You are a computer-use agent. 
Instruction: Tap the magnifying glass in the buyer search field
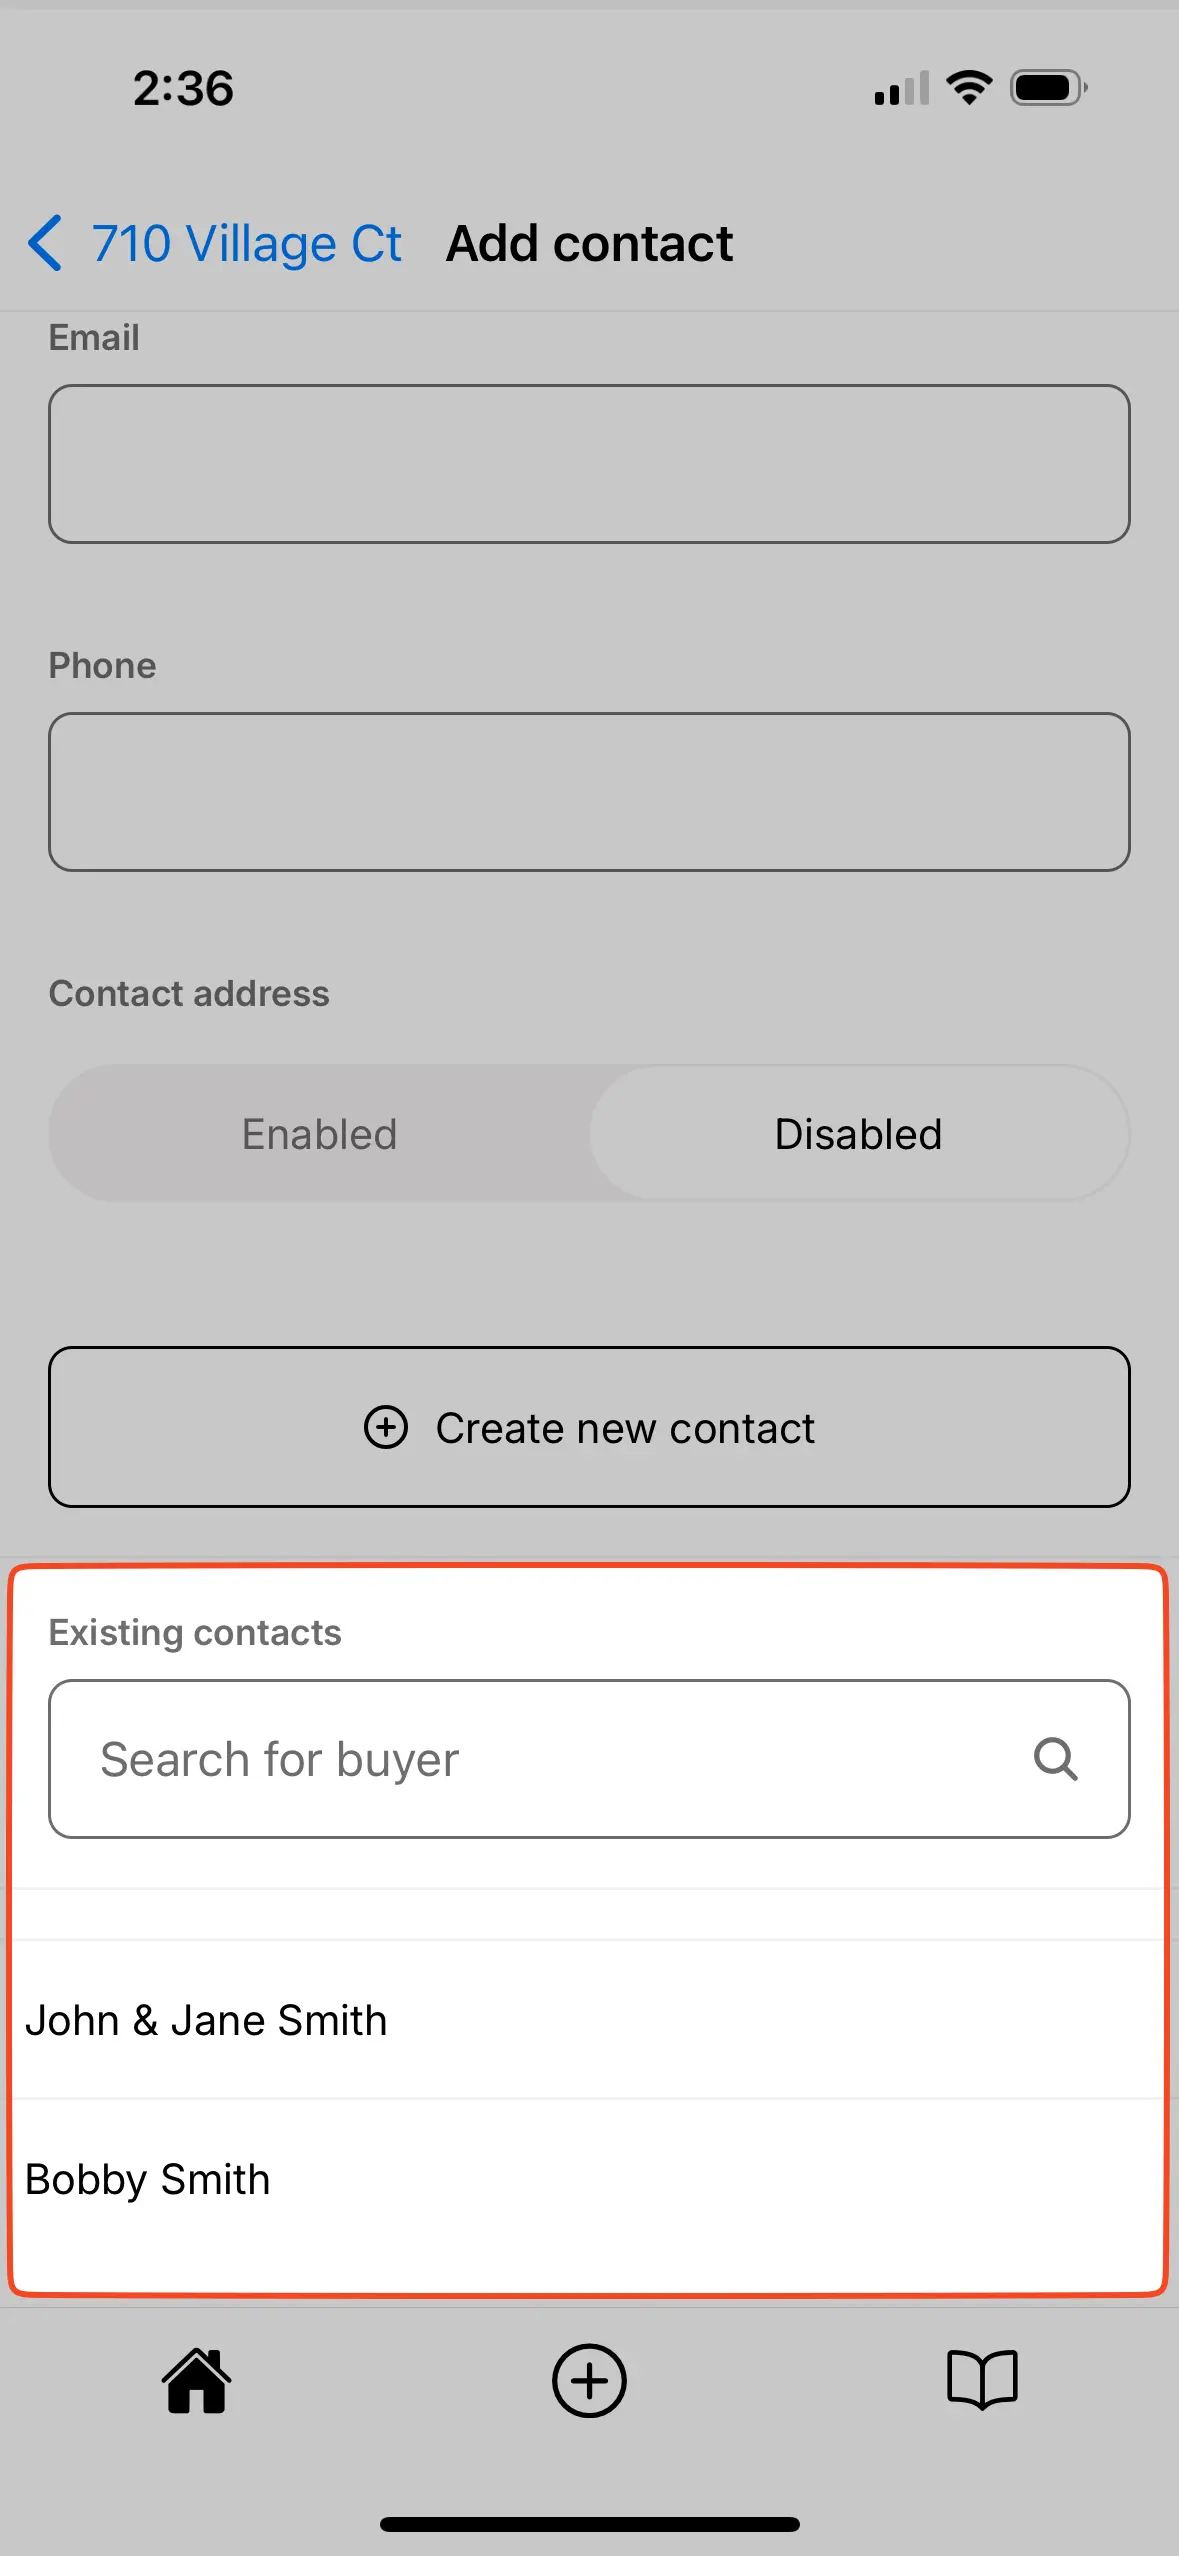(x=1055, y=1759)
